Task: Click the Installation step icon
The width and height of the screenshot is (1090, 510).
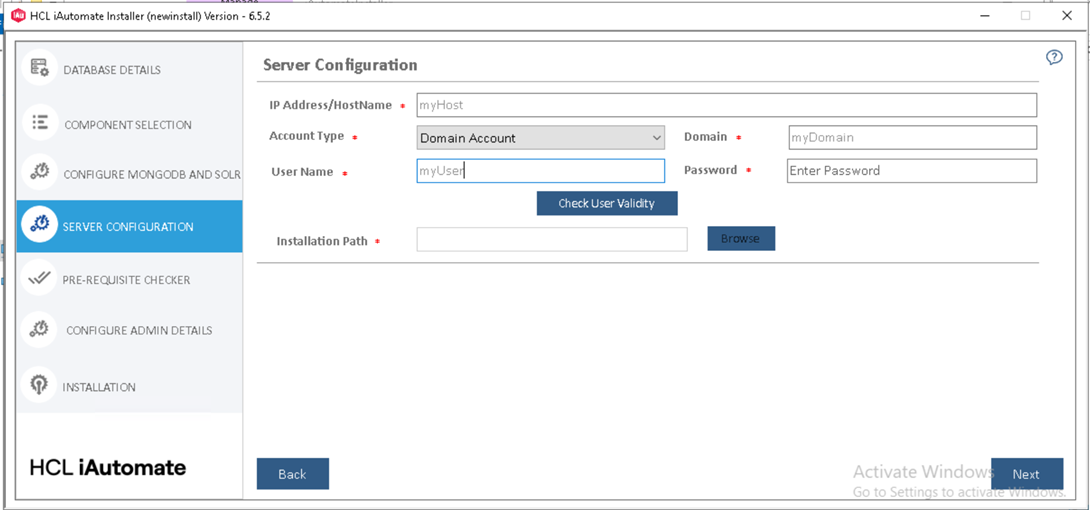Action: [39, 386]
